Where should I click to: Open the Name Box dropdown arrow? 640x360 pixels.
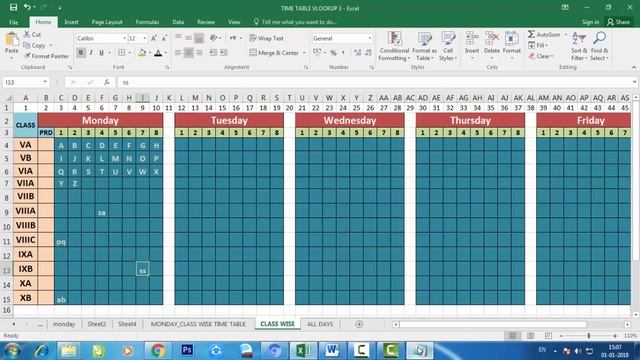click(x=45, y=82)
